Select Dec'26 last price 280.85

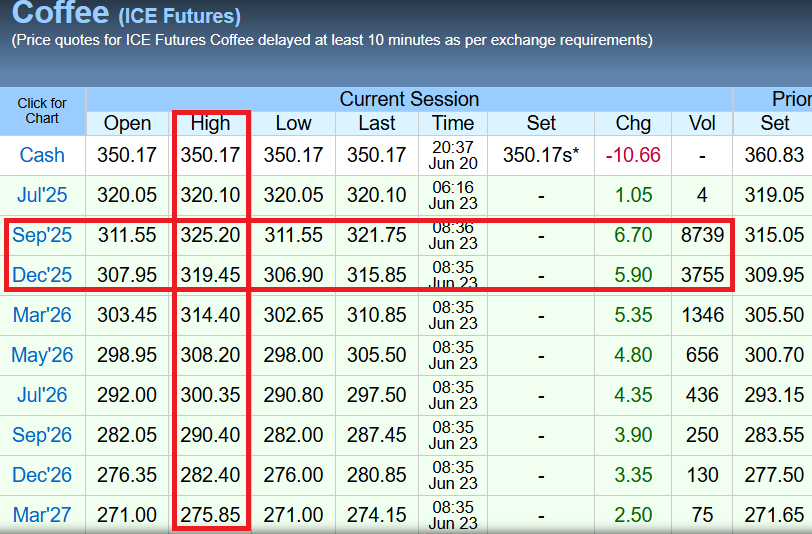coord(376,475)
